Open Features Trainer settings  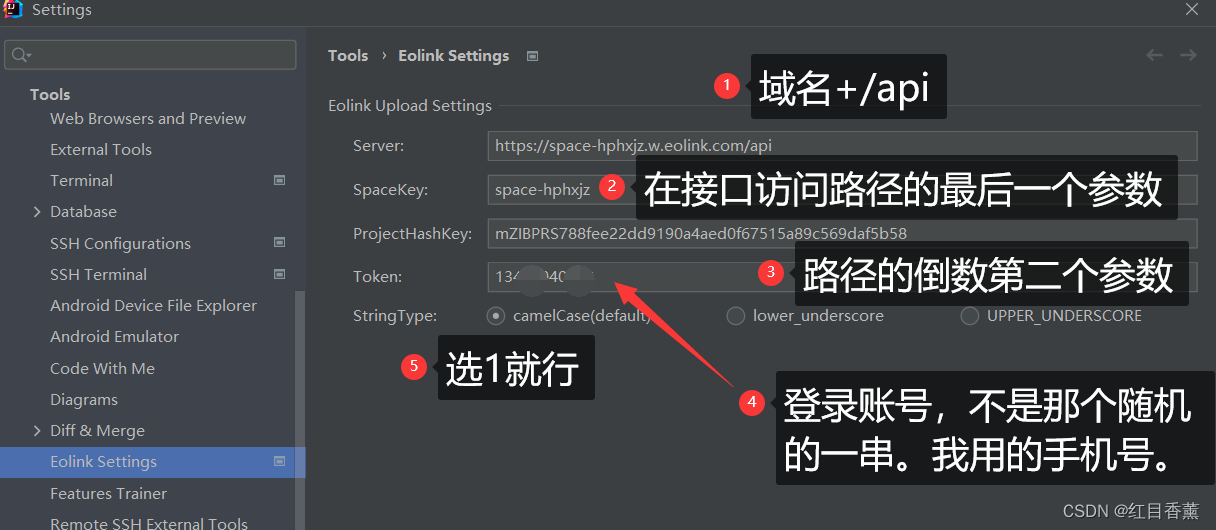(108, 493)
